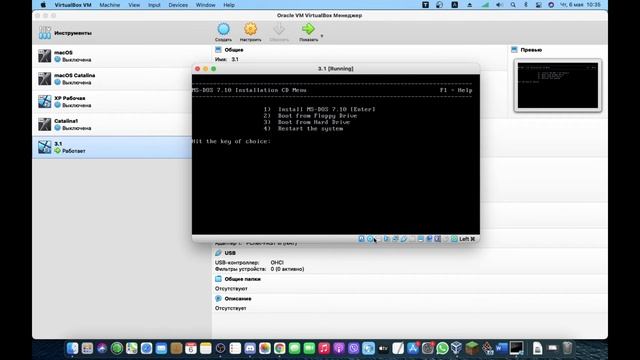Click the date and time in menu bar
This screenshot has width=640, height=360.
(580, 5)
